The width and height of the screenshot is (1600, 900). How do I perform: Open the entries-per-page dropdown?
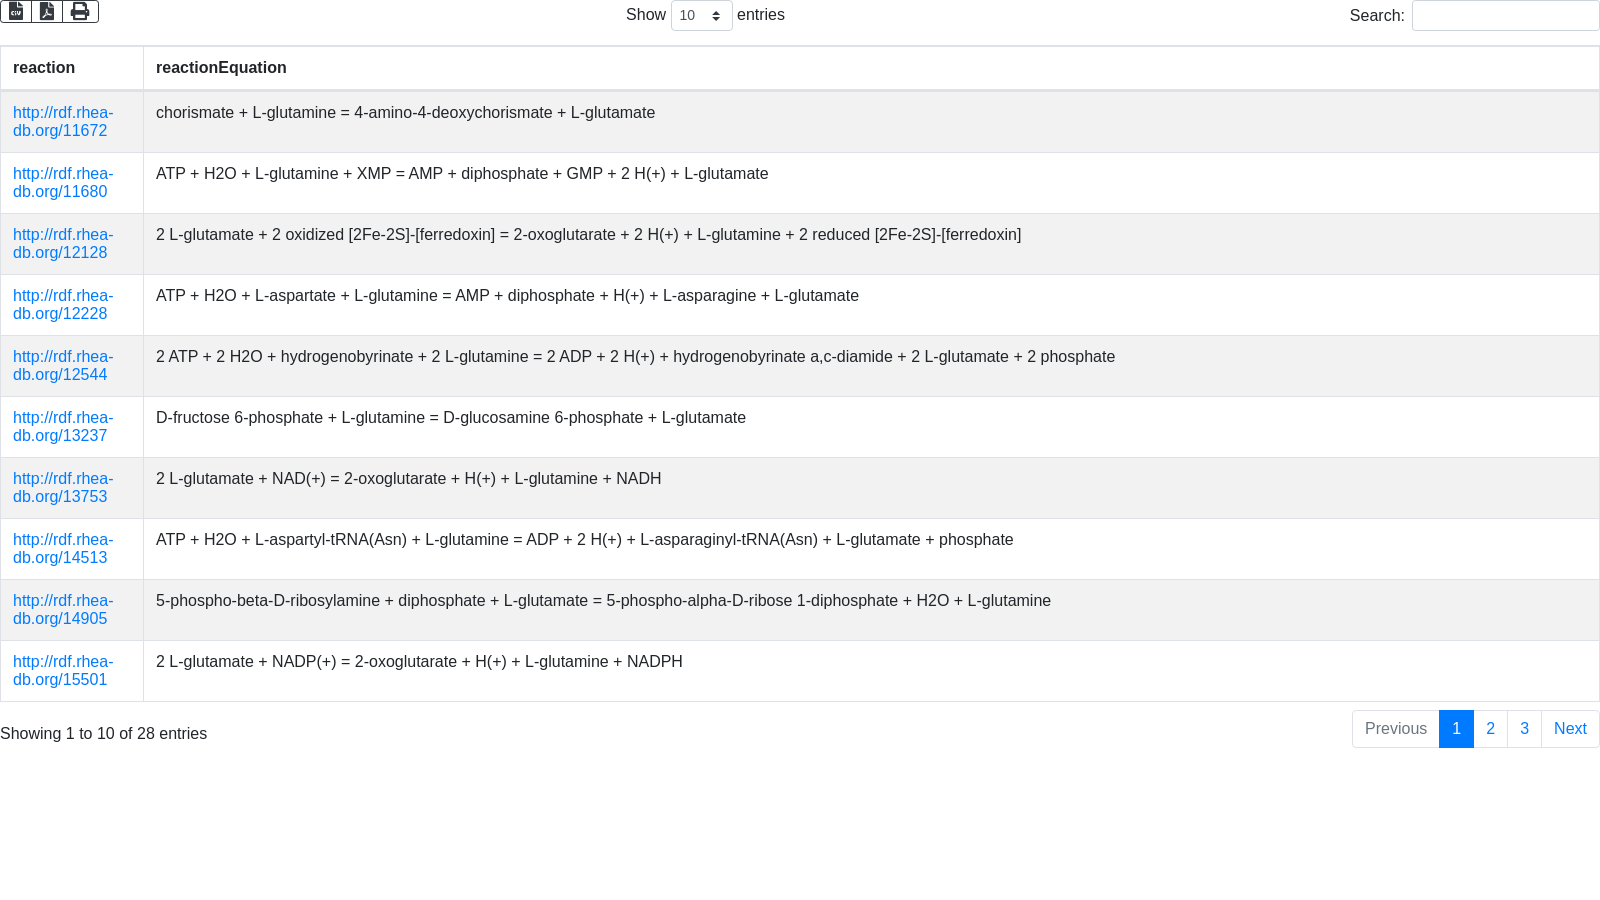701,15
